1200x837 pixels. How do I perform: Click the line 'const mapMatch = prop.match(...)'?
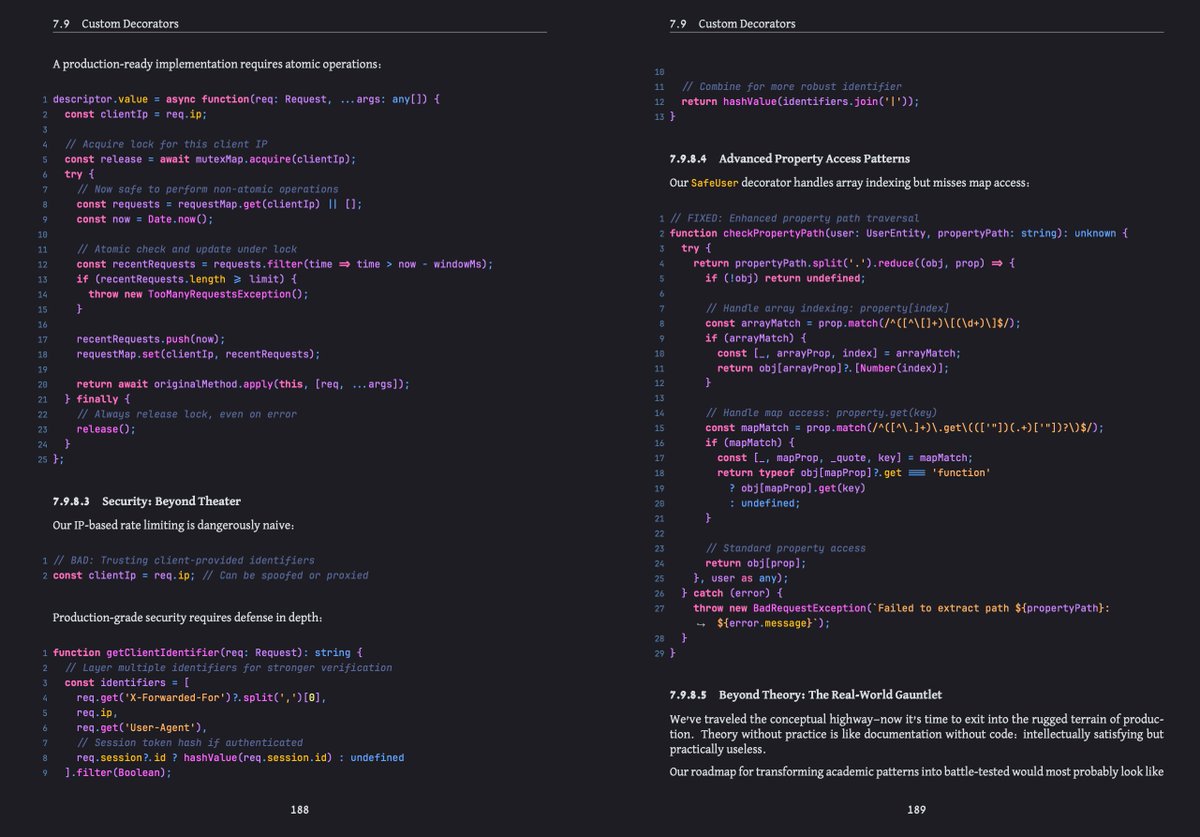[x=904, y=428]
